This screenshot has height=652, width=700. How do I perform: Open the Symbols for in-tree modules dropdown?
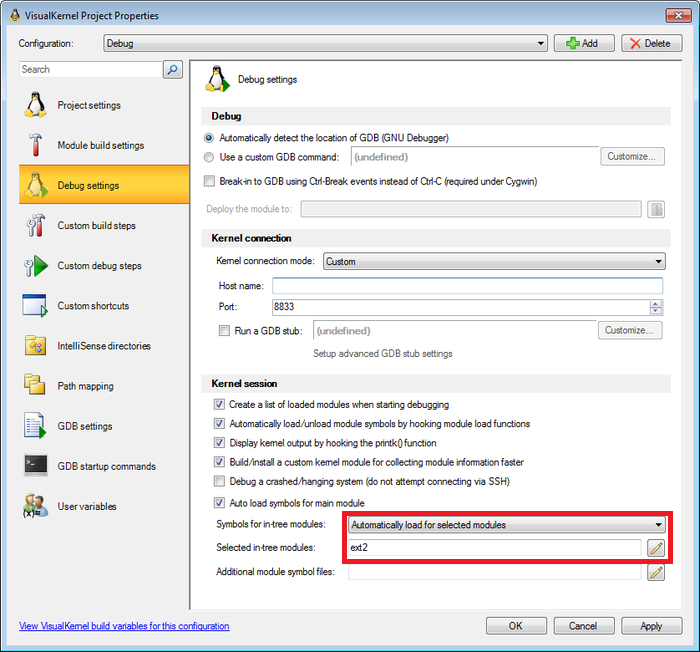507,525
